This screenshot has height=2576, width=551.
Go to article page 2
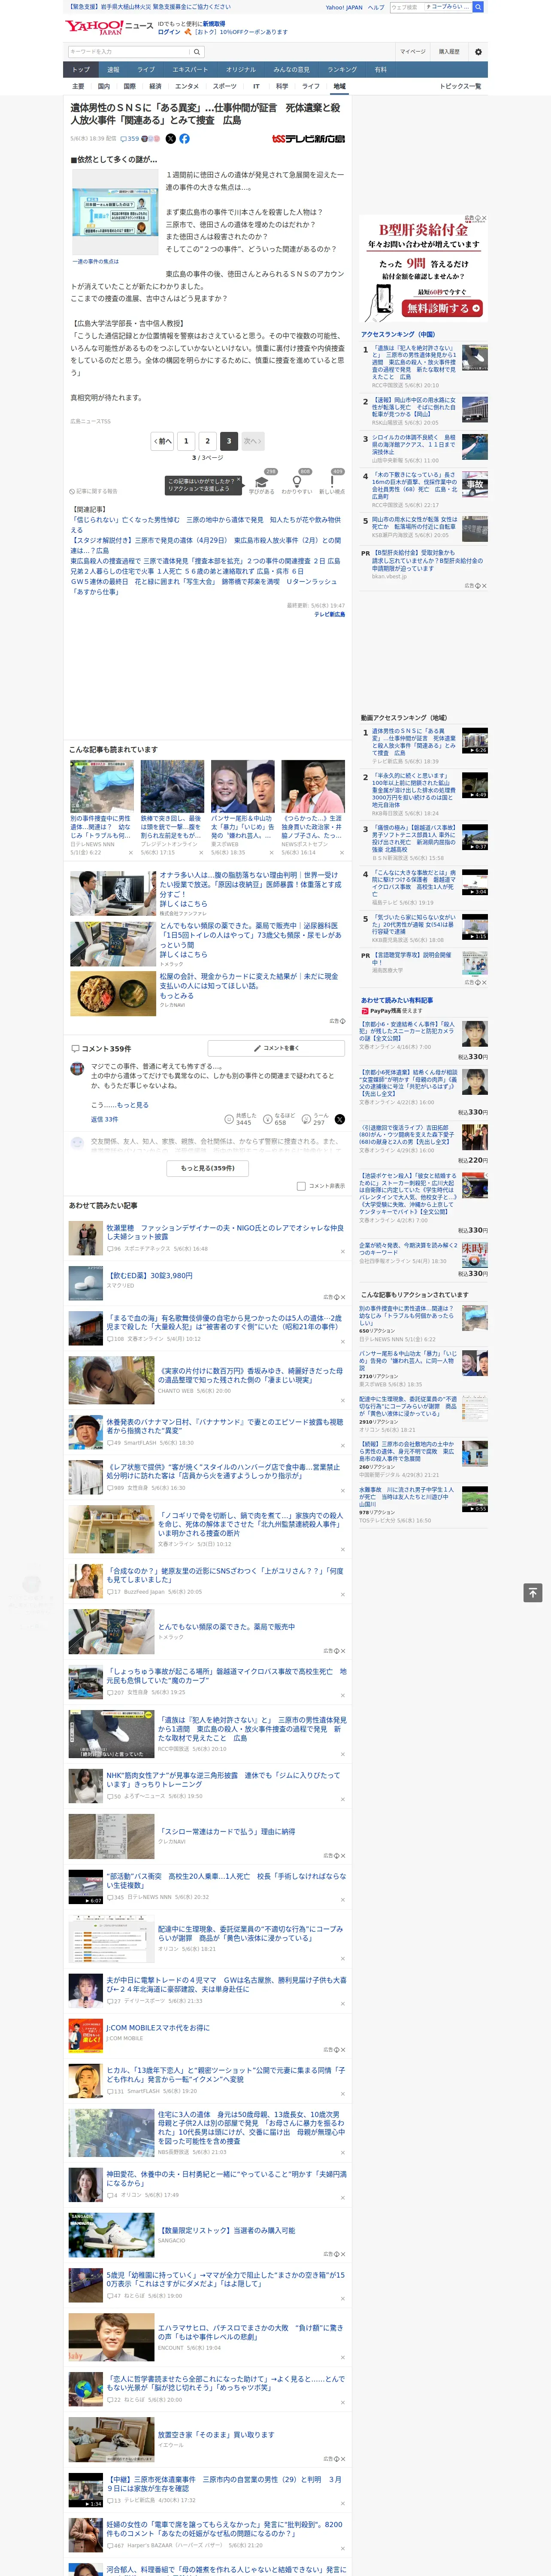[208, 441]
